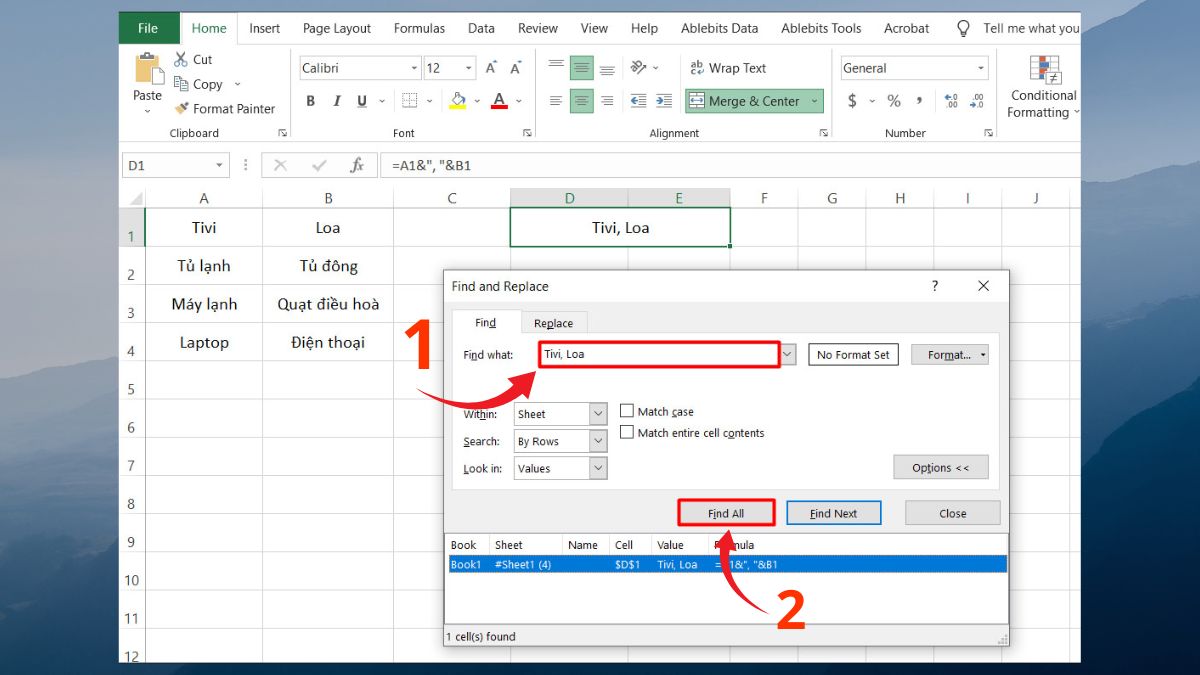Open the Format button dropdown arrow

983,354
